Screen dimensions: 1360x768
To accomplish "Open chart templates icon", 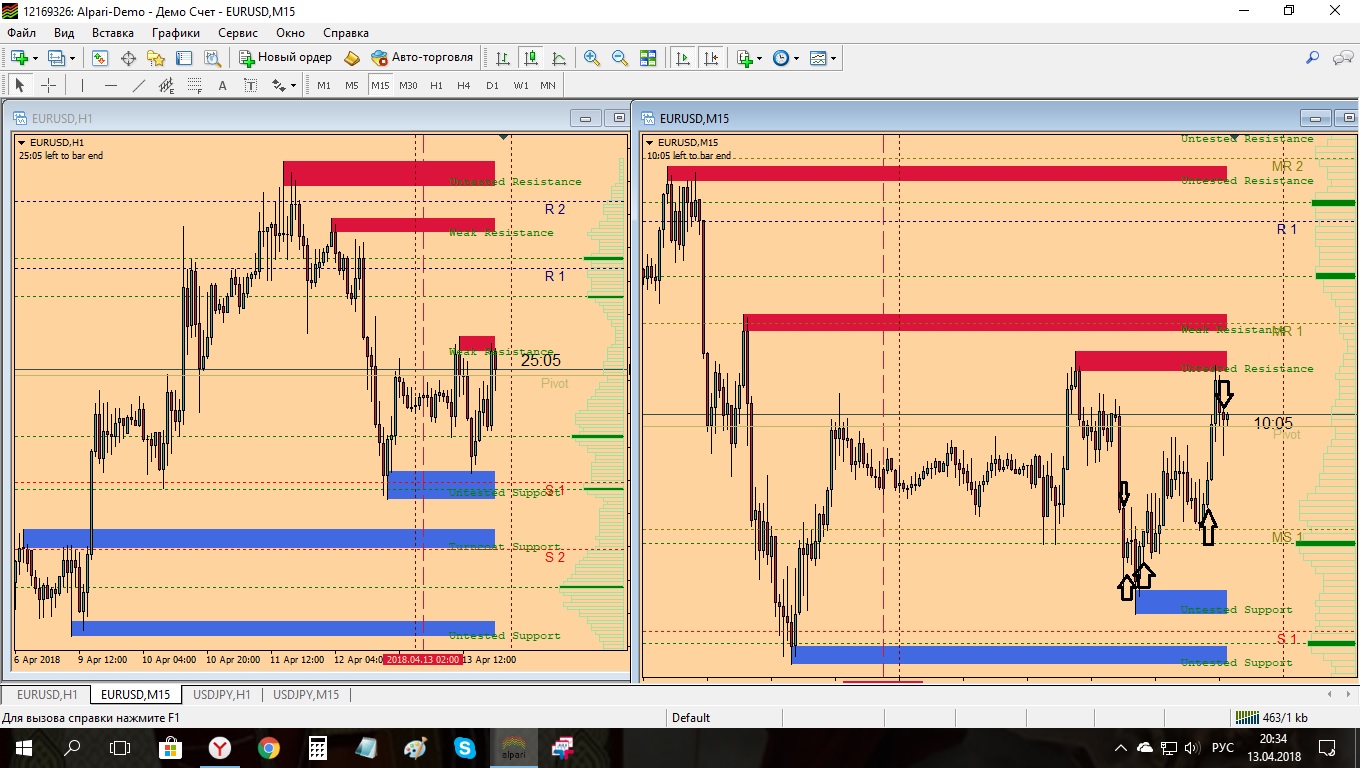I will click(818, 58).
